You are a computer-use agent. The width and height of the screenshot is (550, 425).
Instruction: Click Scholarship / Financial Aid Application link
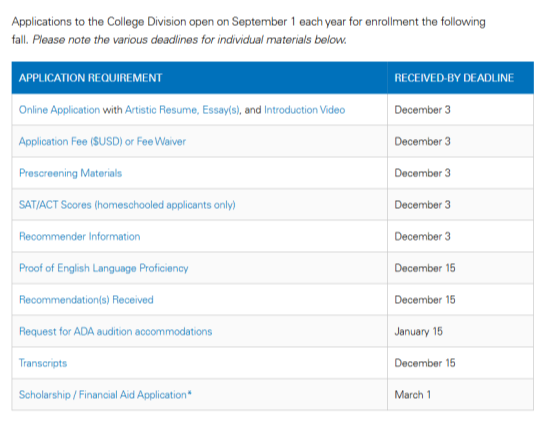(x=105, y=395)
